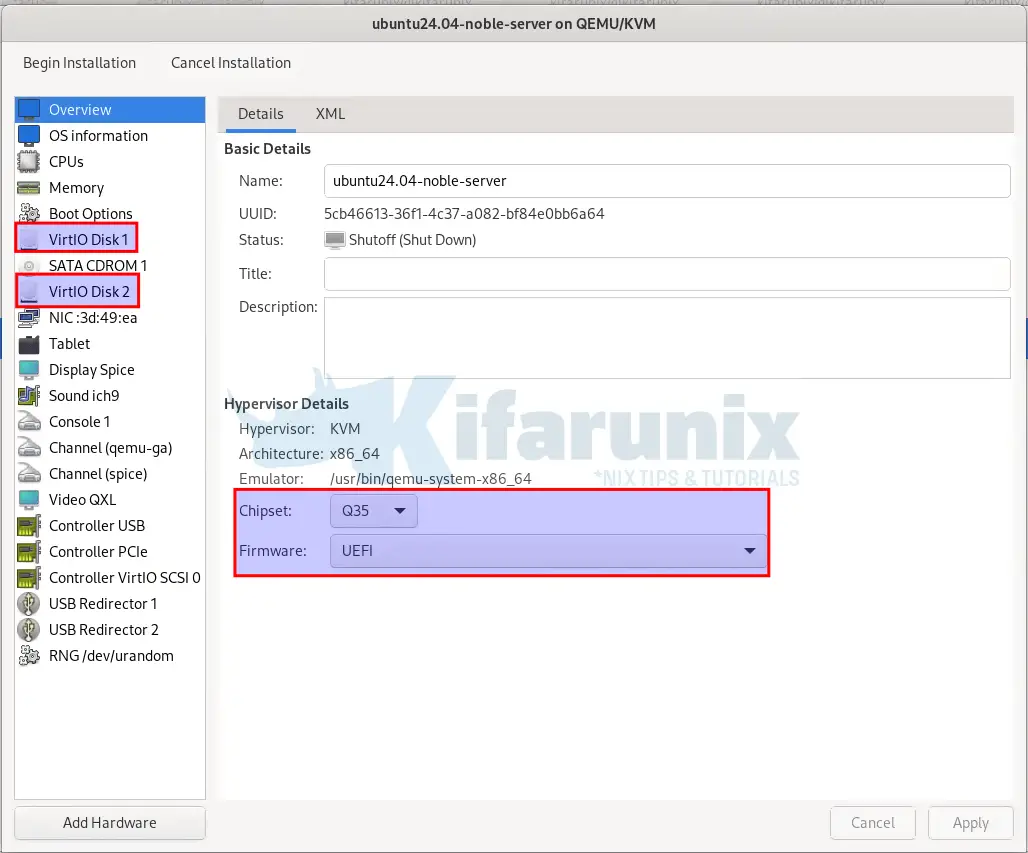Select the RNG /dev/urandom gear icon

pos(29,656)
